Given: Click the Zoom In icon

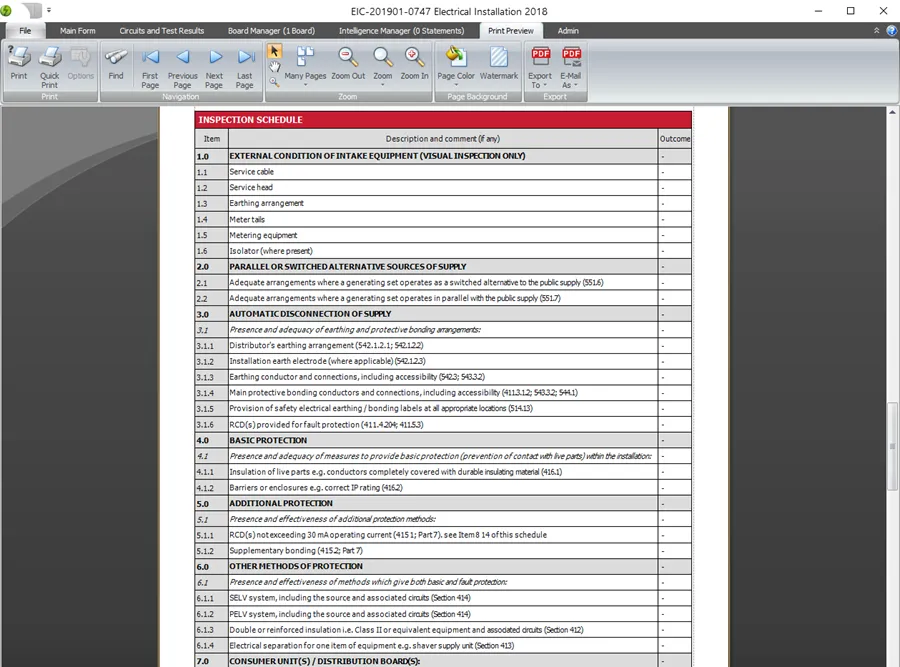Looking at the screenshot, I should pos(414,60).
